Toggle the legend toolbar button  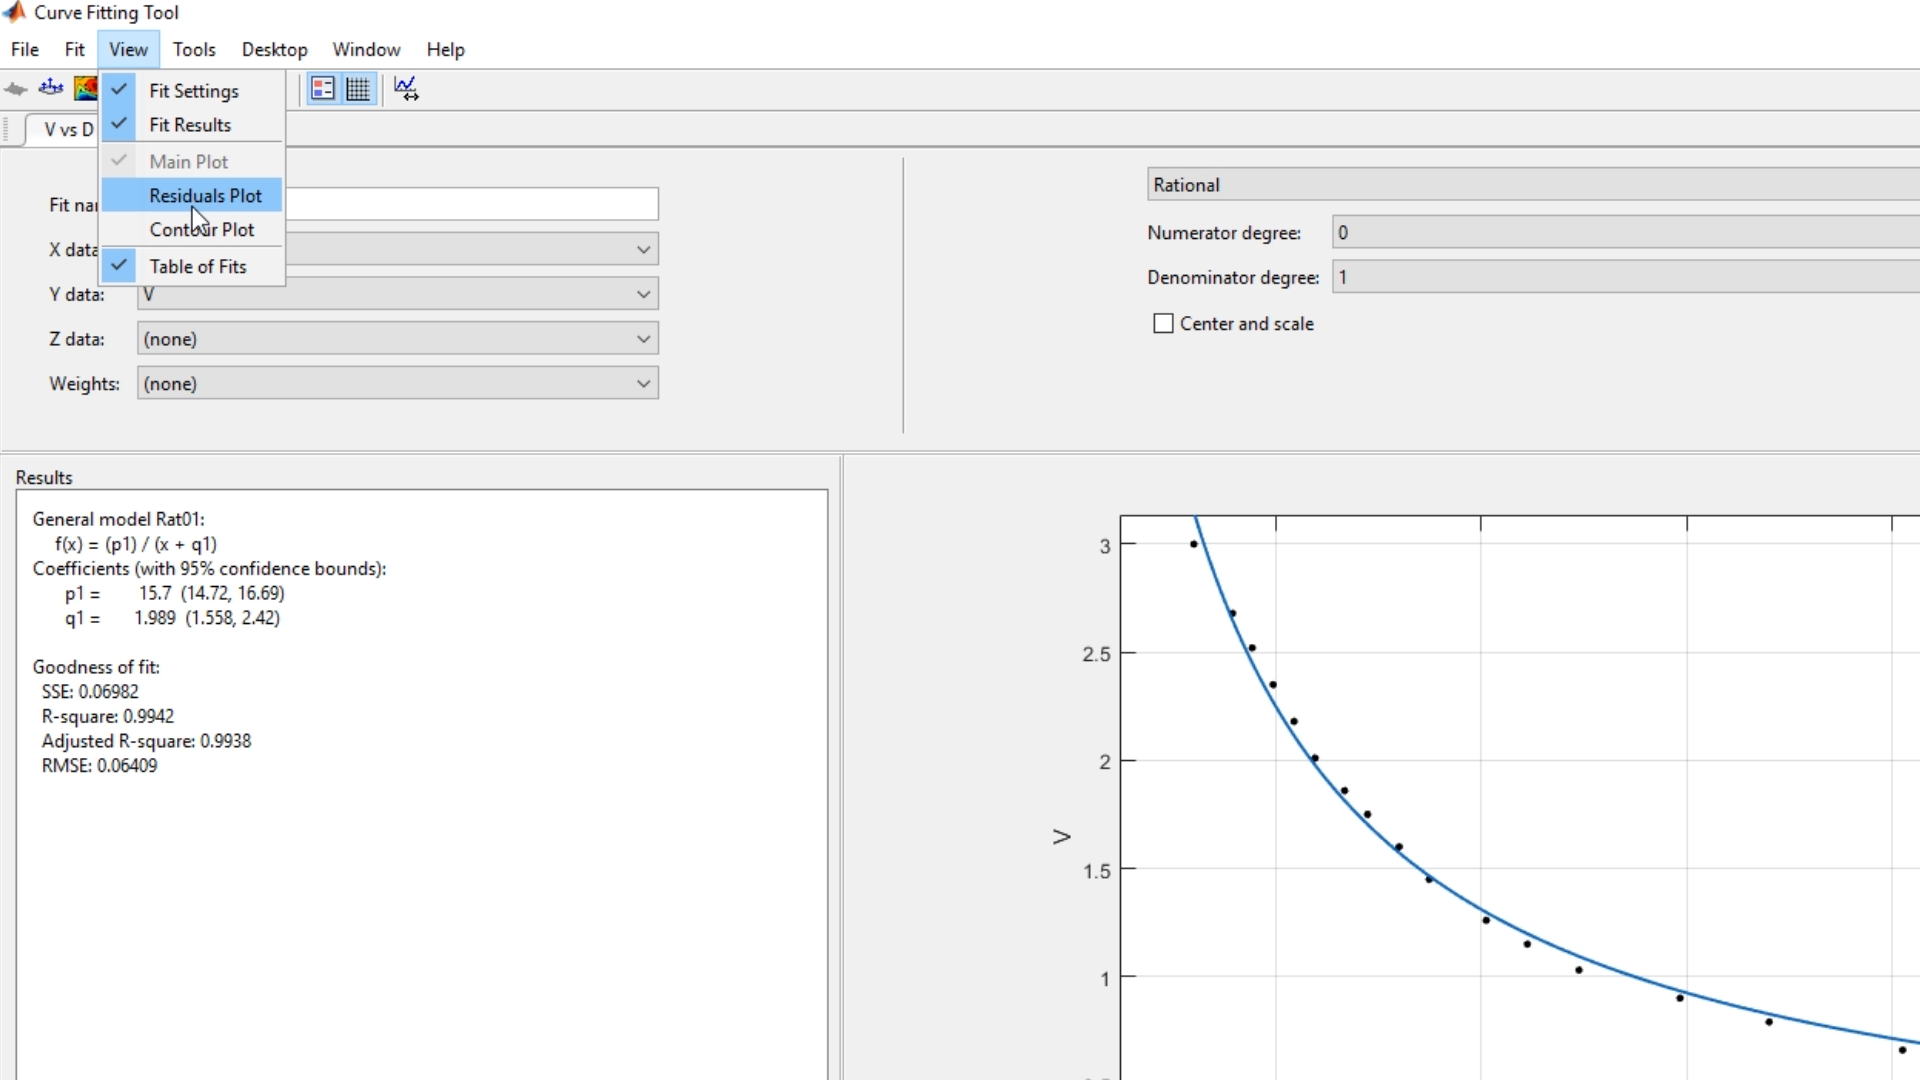coord(322,89)
